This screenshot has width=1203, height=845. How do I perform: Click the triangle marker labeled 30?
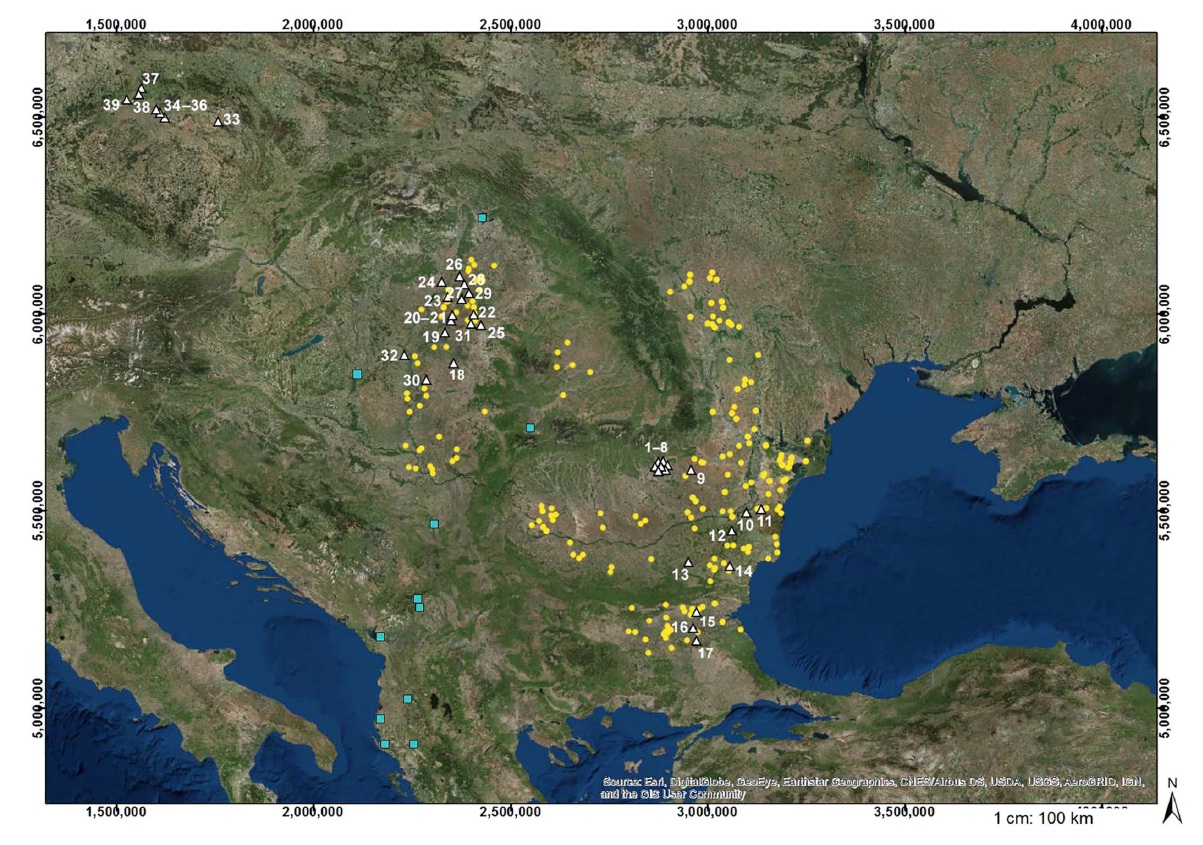(426, 380)
